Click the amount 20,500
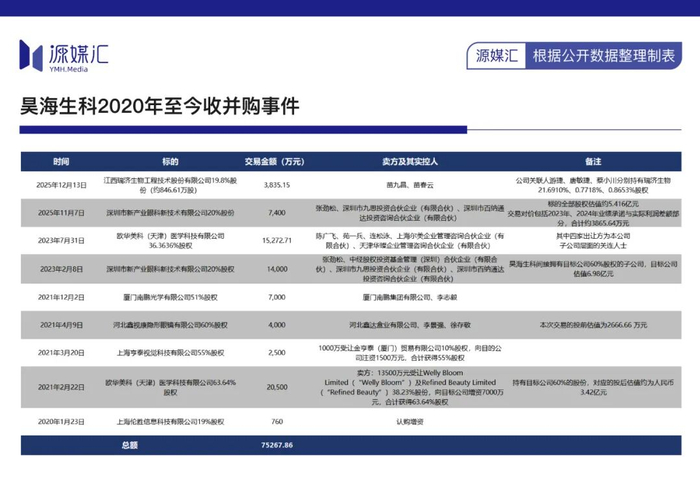 coord(277,387)
